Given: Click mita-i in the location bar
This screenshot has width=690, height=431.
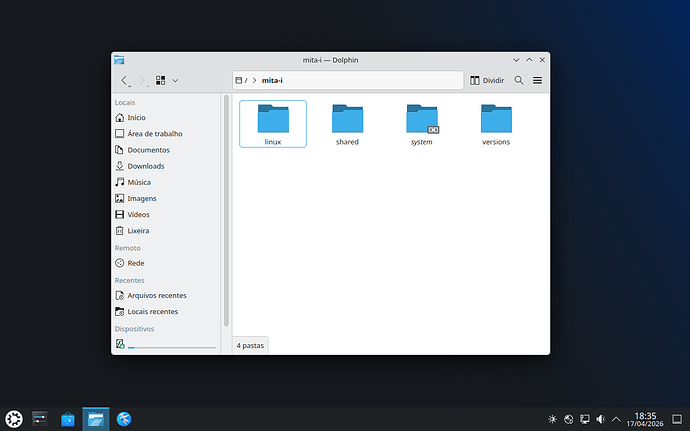Looking at the screenshot, I should (x=272, y=81).
